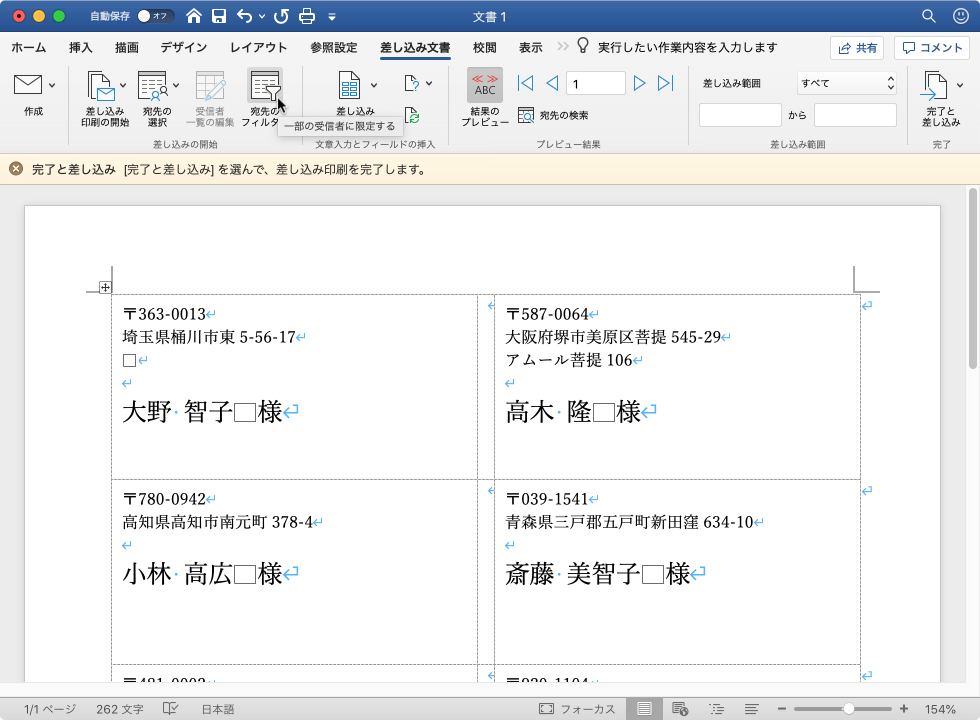Select the 校閲 tab
The image size is (980, 720).
click(484, 48)
